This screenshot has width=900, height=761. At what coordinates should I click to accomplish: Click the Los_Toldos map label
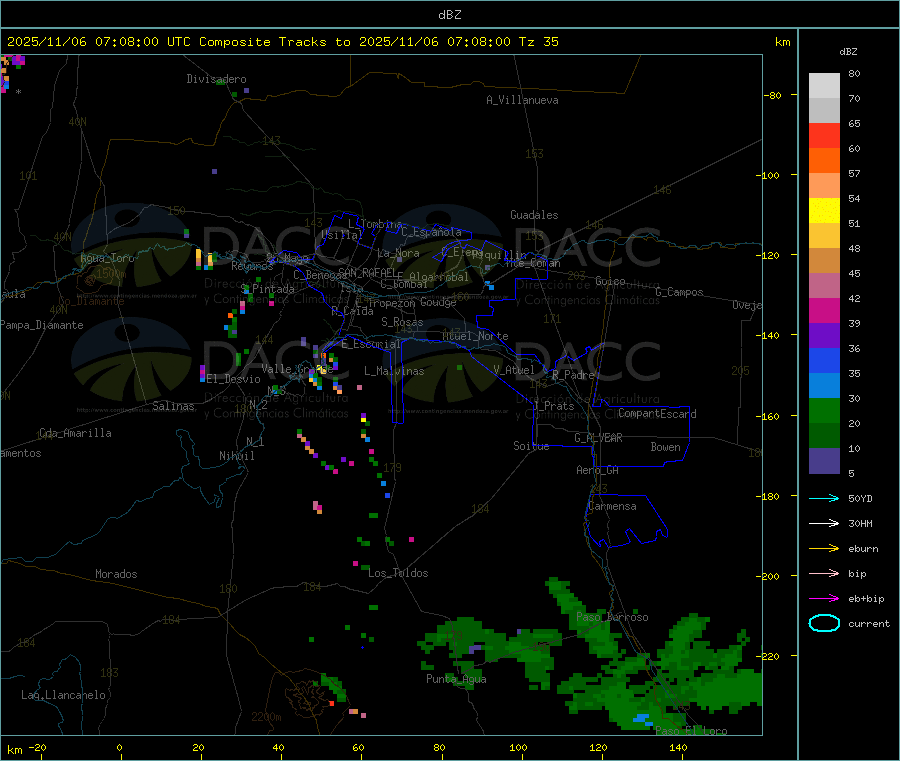coord(398,573)
